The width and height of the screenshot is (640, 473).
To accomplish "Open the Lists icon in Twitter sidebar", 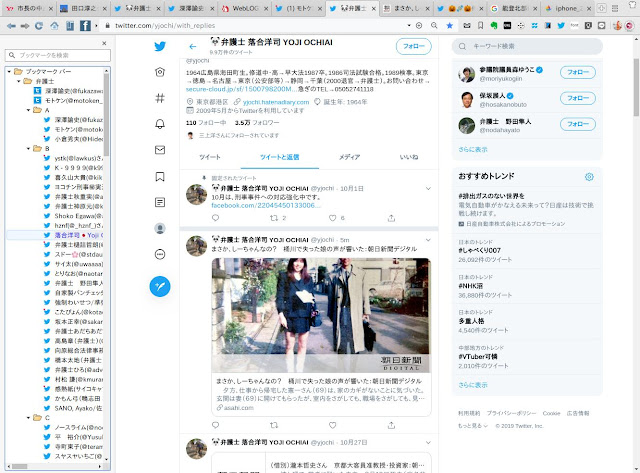I will point(160,202).
